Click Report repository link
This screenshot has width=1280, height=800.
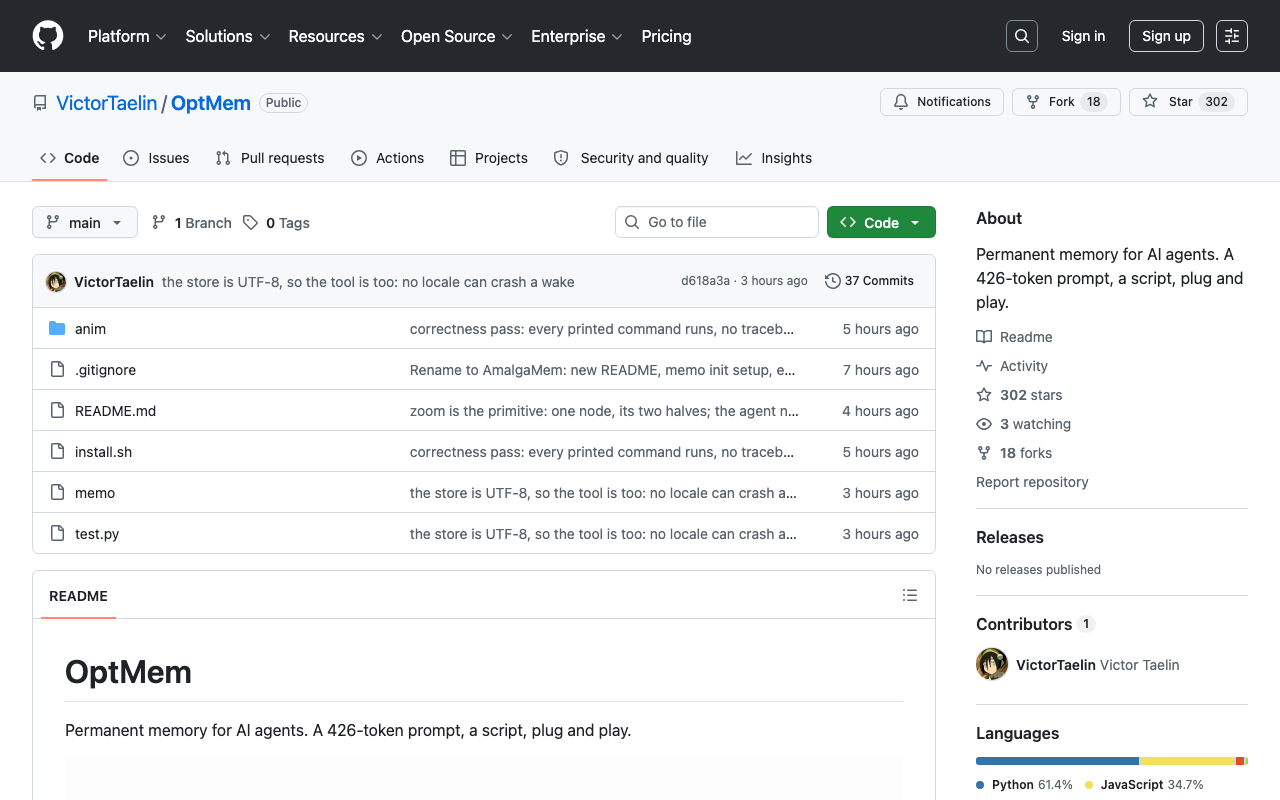1032,482
